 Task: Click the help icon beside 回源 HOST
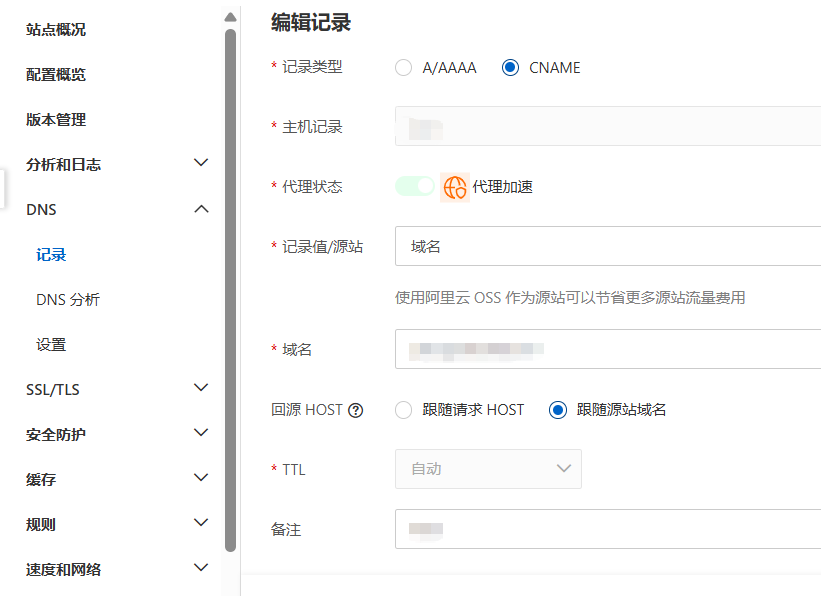coord(355,410)
